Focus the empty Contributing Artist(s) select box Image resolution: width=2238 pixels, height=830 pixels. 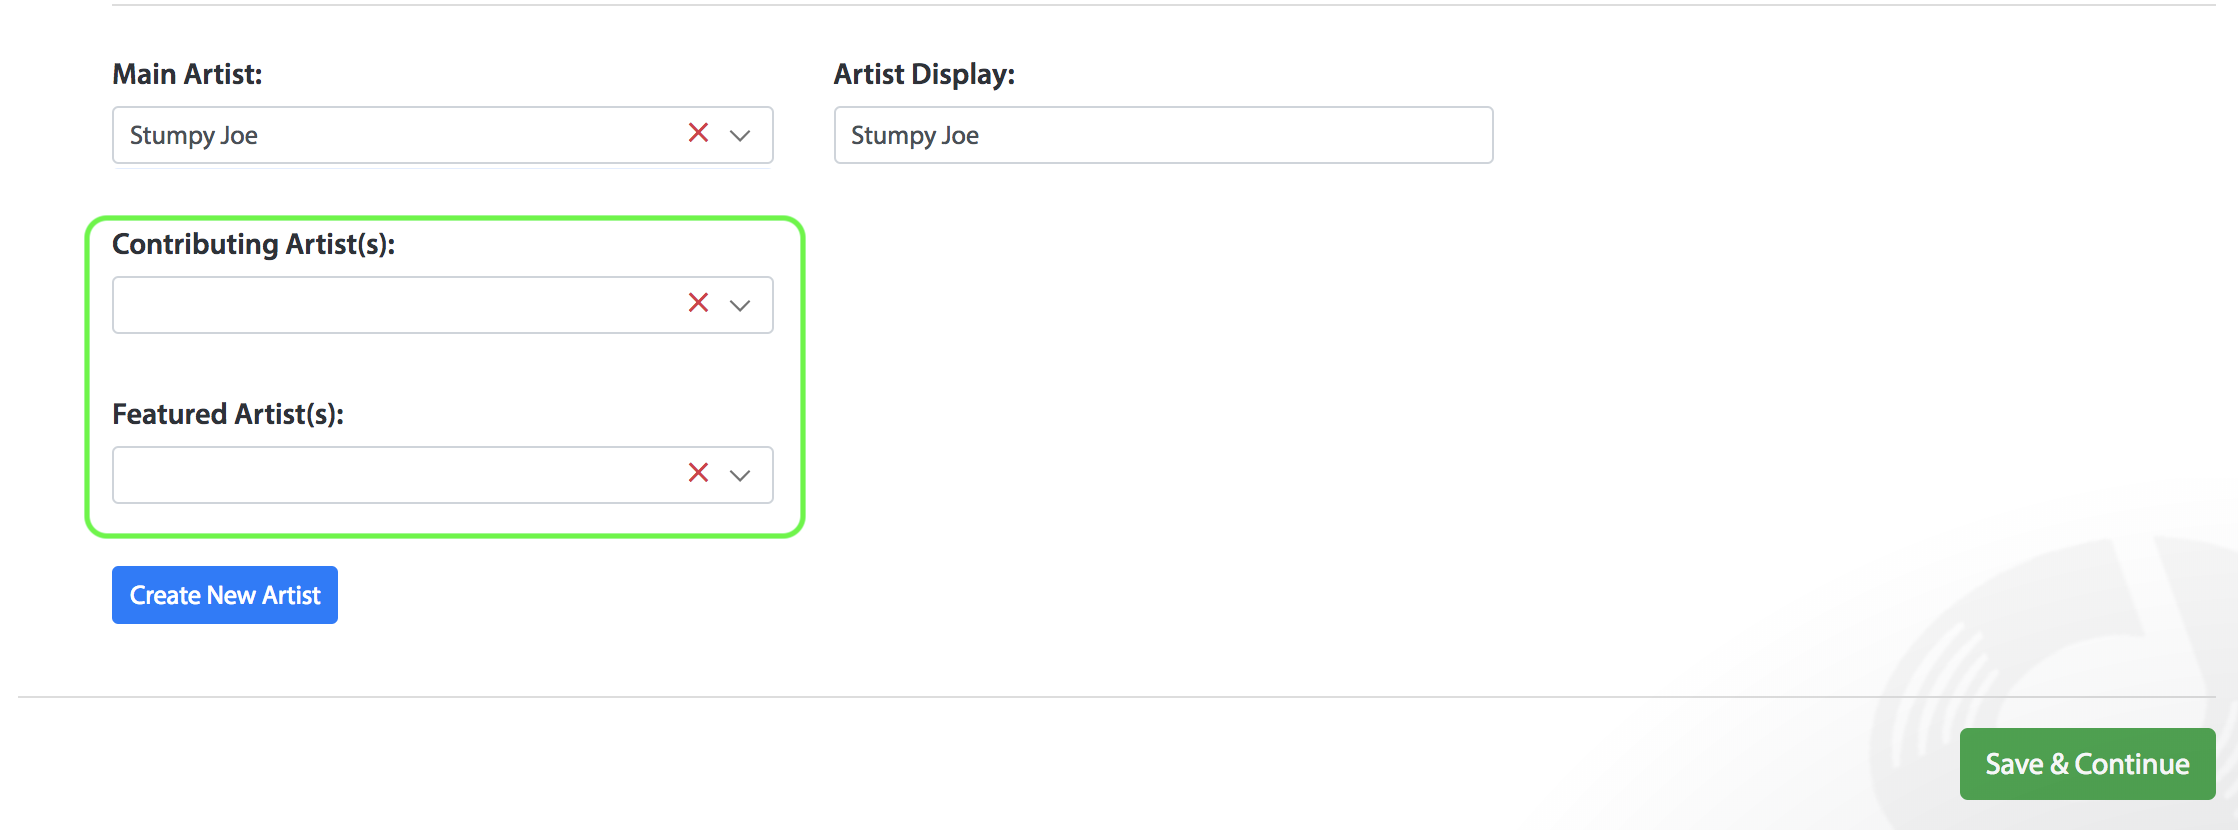[400, 305]
